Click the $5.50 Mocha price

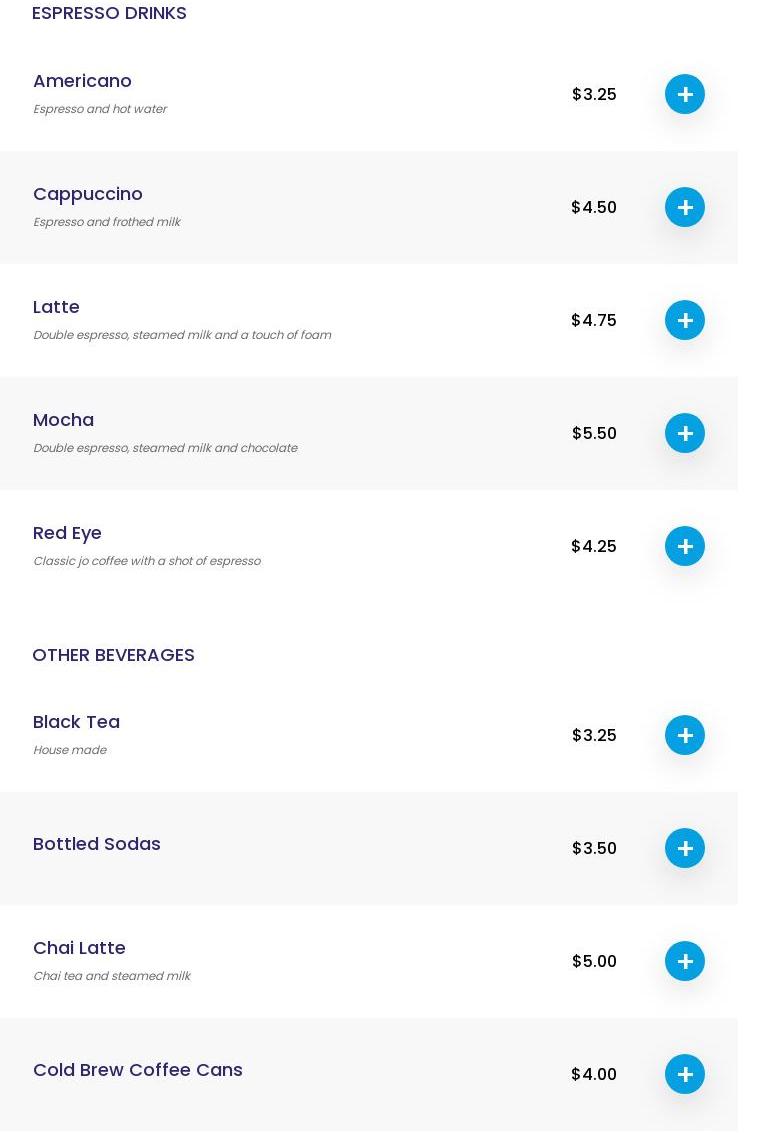click(x=594, y=433)
